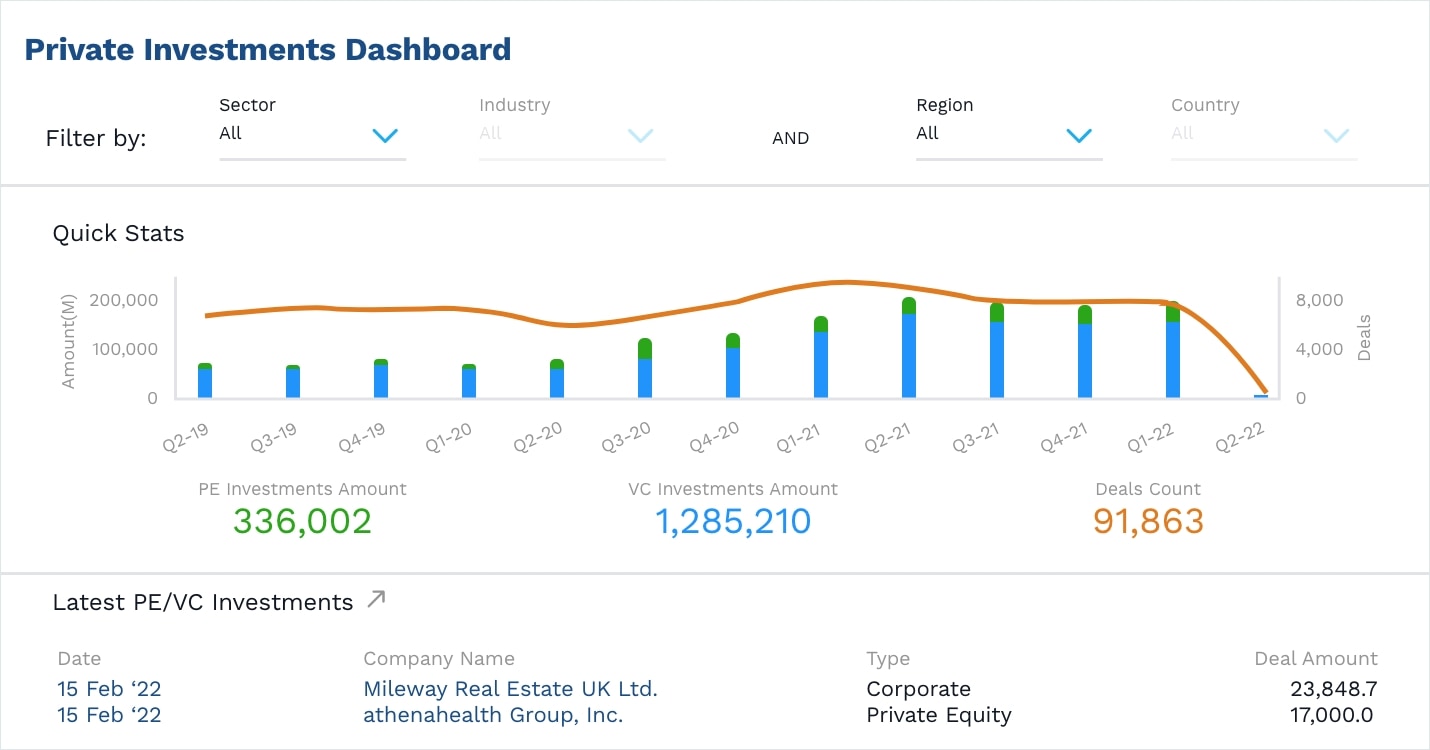Click the Region dropdown chevron icon
Image resolution: width=1430 pixels, height=750 pixels.
pos(1079,136)
